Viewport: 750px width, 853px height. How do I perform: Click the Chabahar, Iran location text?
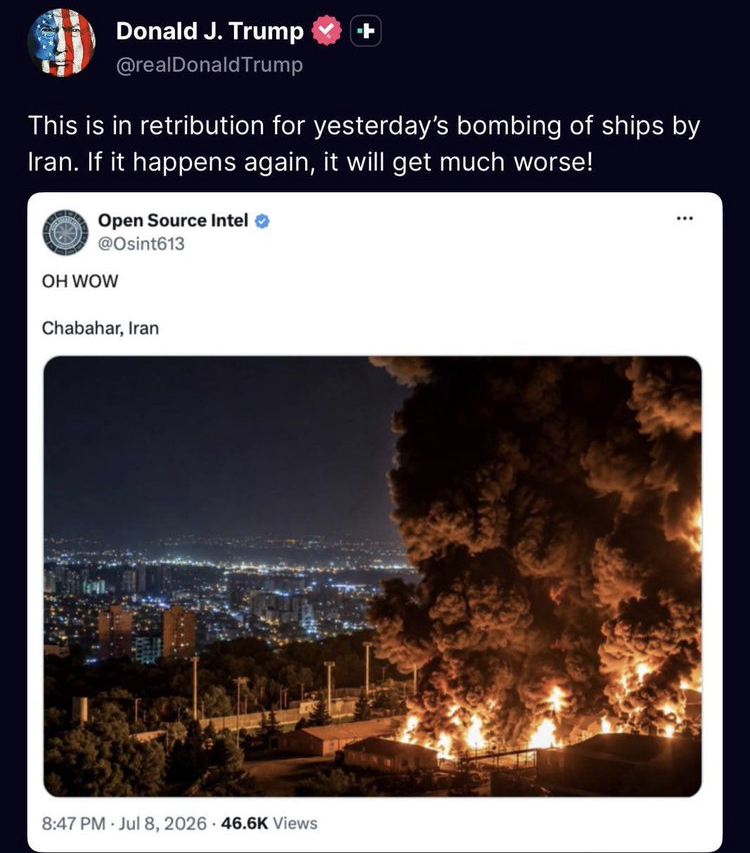pos(100,328)
